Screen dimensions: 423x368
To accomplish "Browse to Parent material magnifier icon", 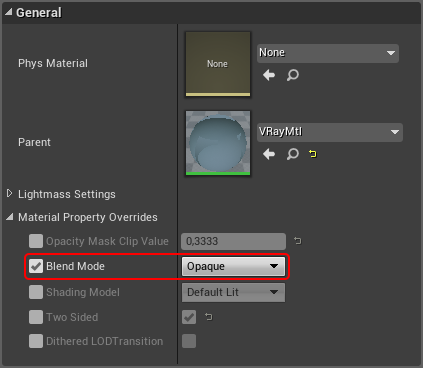I will point(293,154).
